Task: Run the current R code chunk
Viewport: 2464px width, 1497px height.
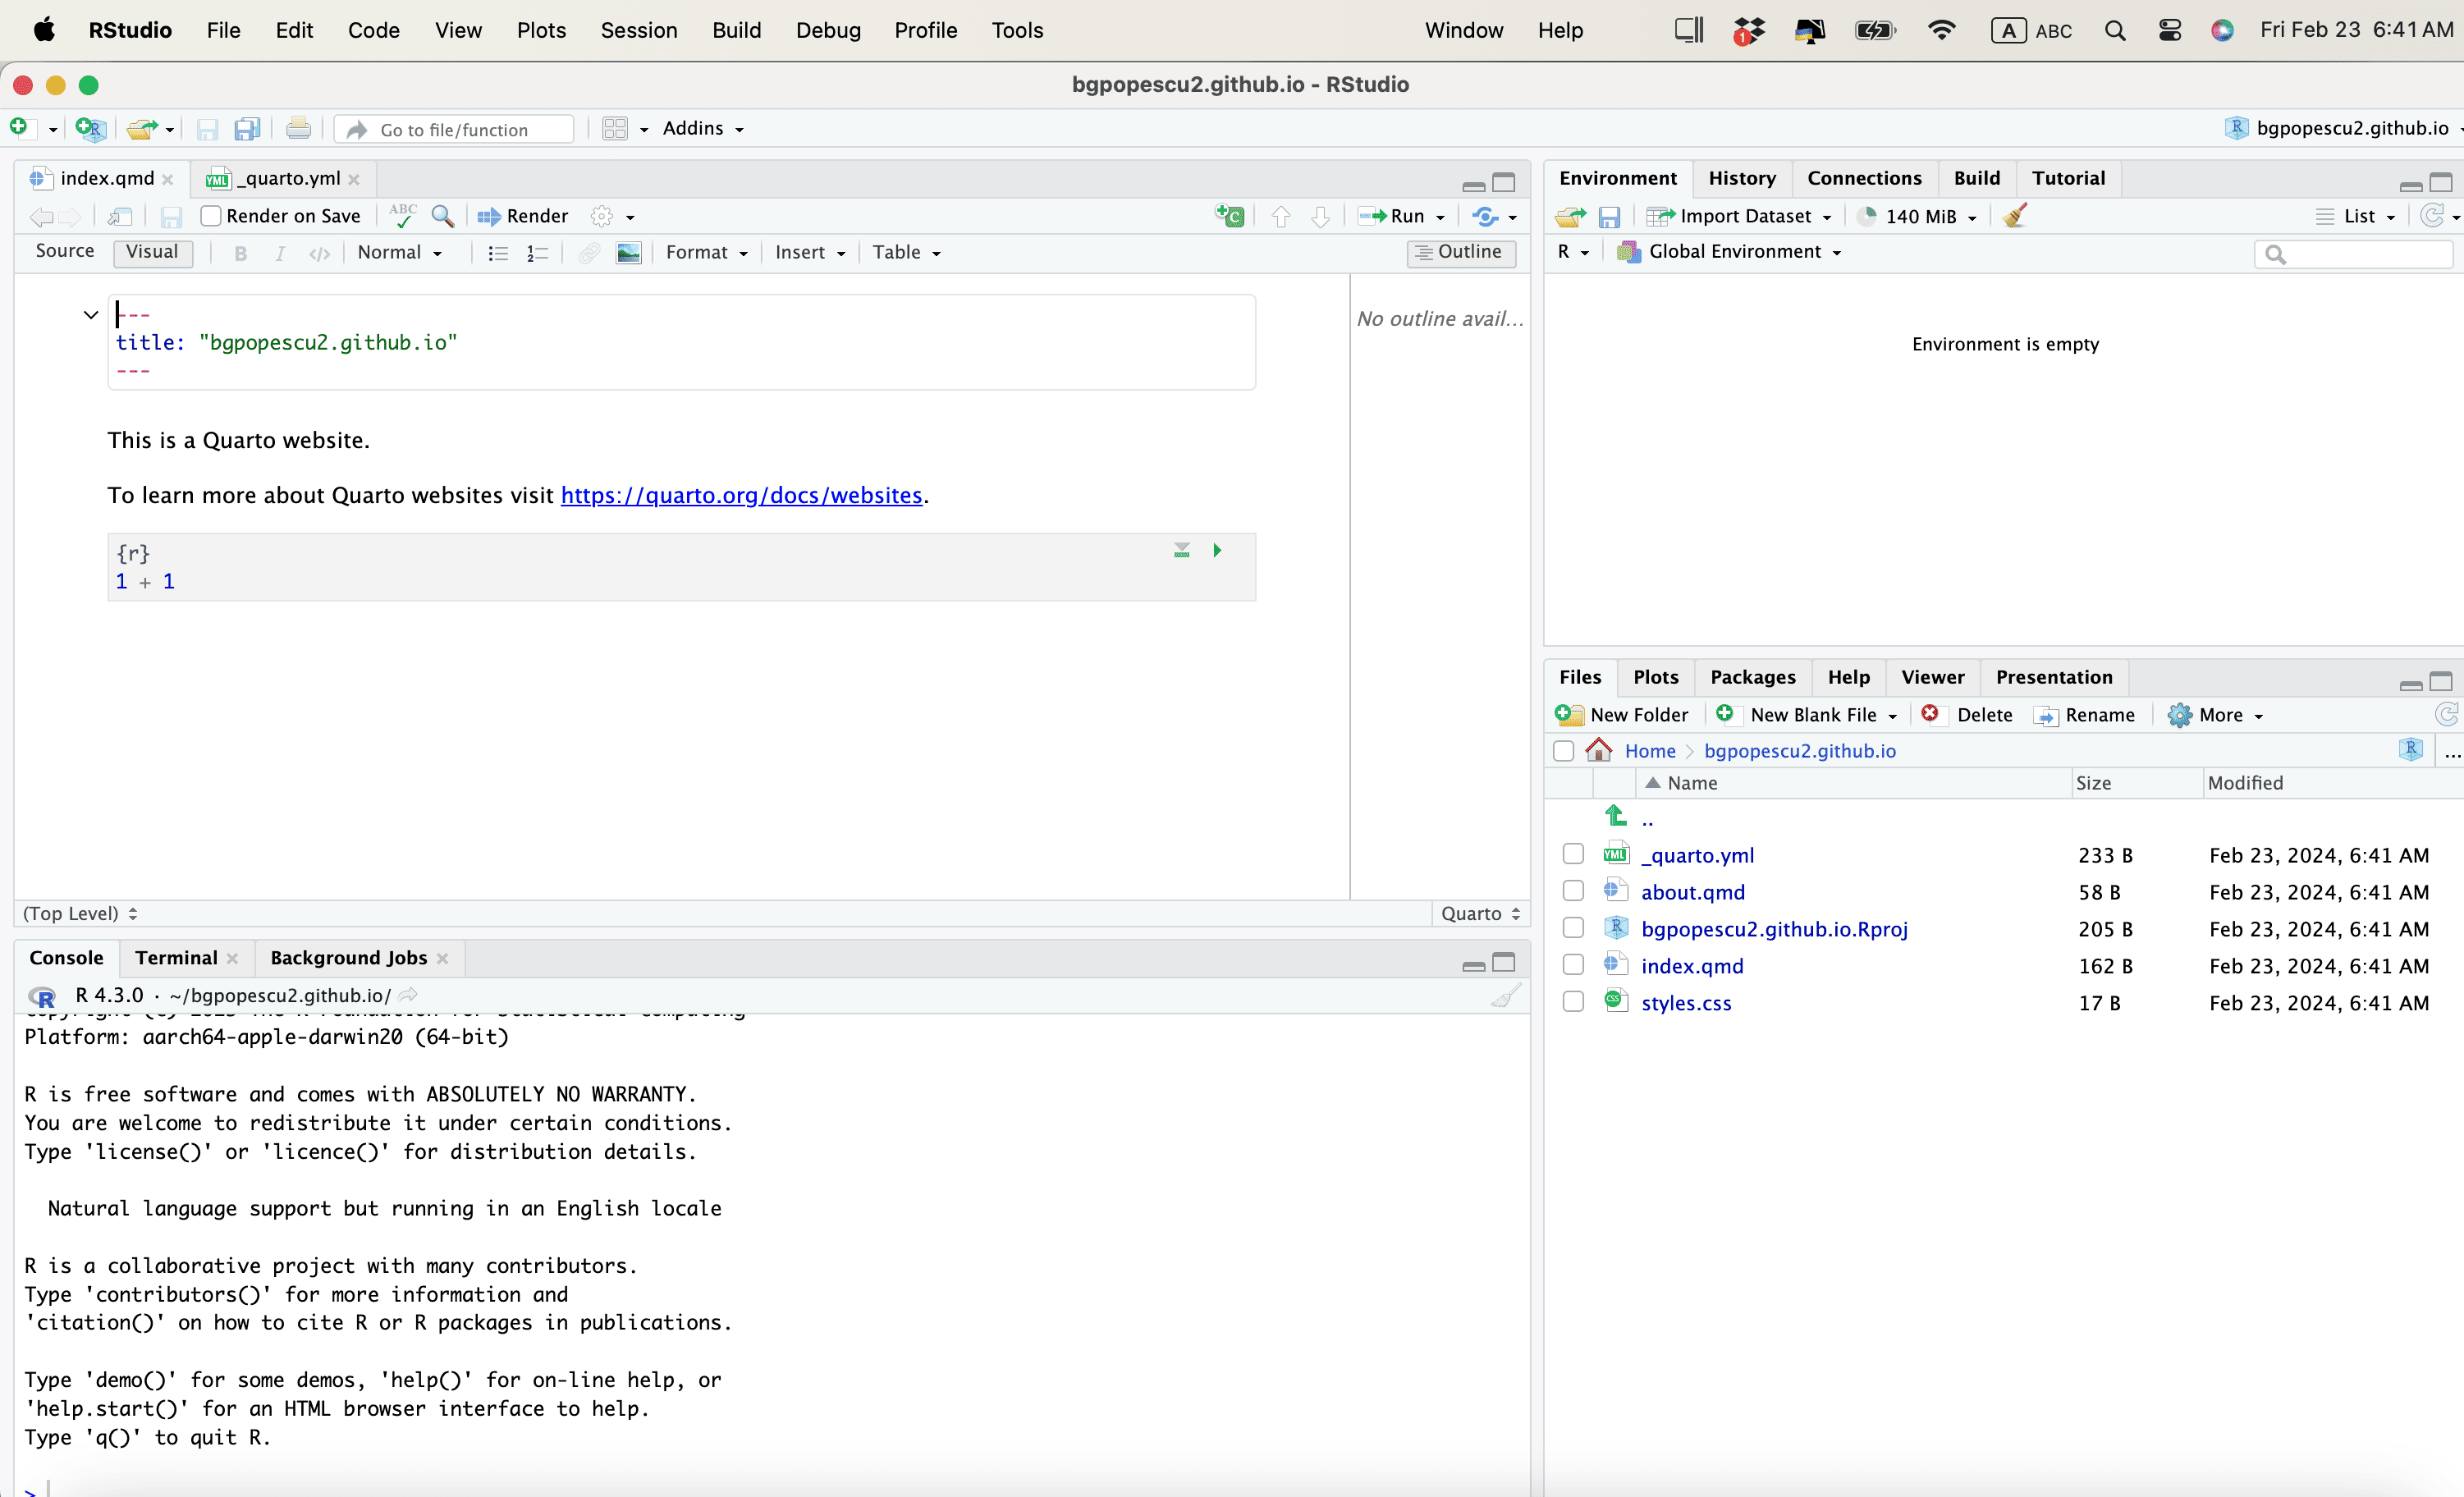Action: 1217,551
